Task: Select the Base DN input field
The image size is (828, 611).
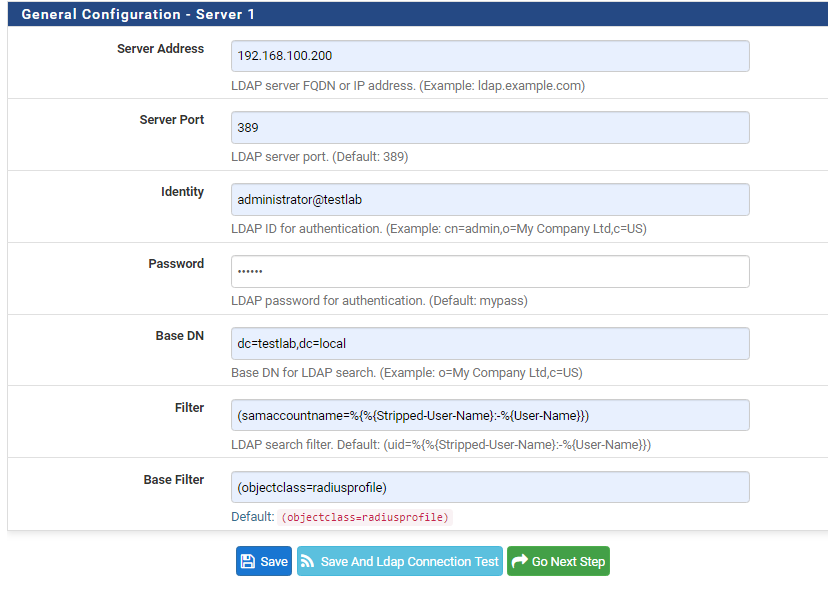Action: pos(490,343)
